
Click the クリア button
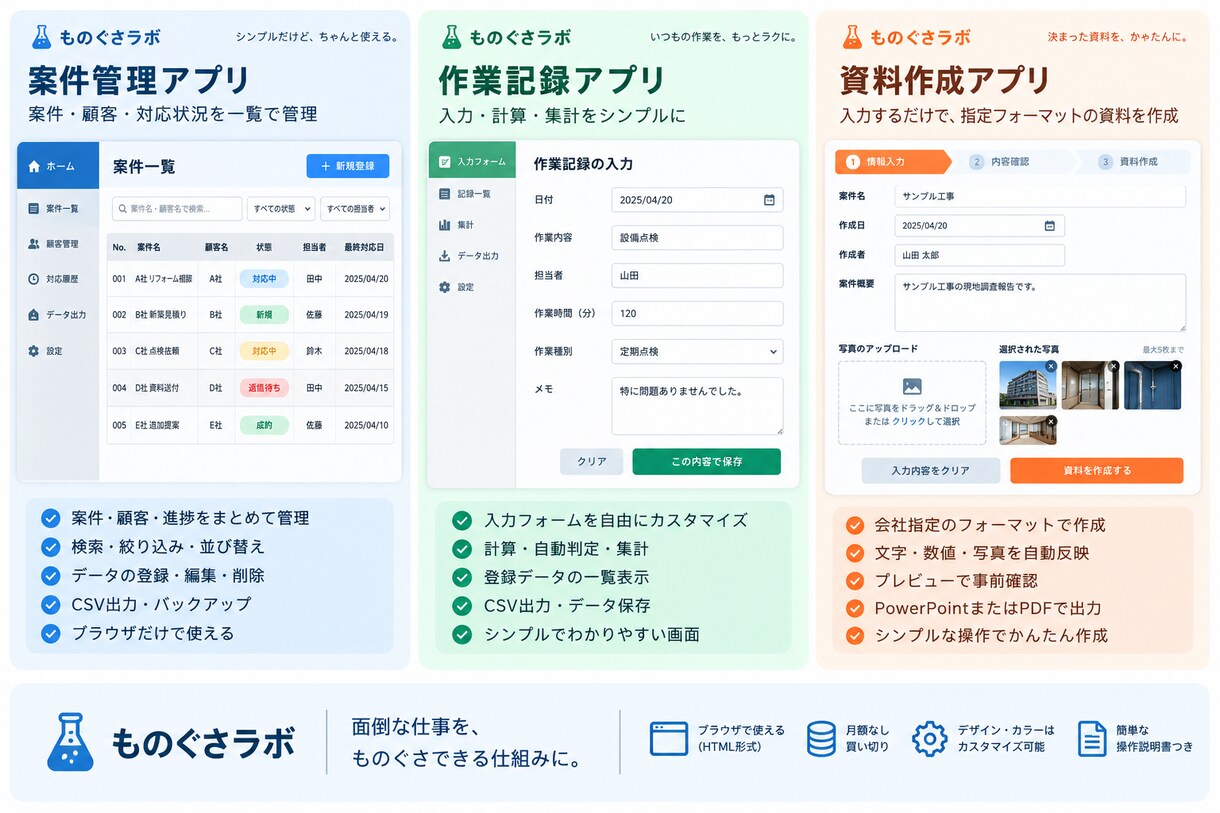tap(592, 461)
